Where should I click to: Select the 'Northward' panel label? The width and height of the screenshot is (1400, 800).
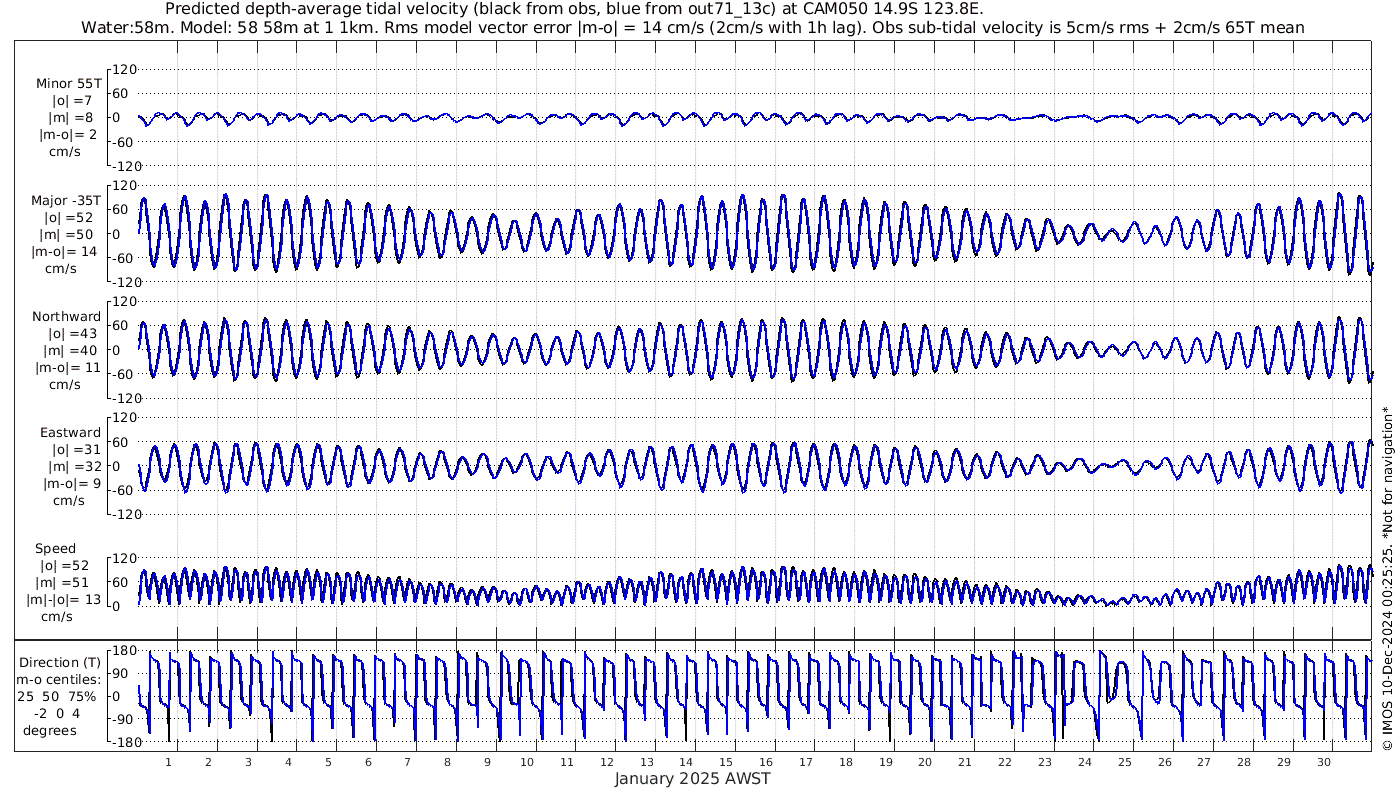pyautogui.click(x=66, y=316)
